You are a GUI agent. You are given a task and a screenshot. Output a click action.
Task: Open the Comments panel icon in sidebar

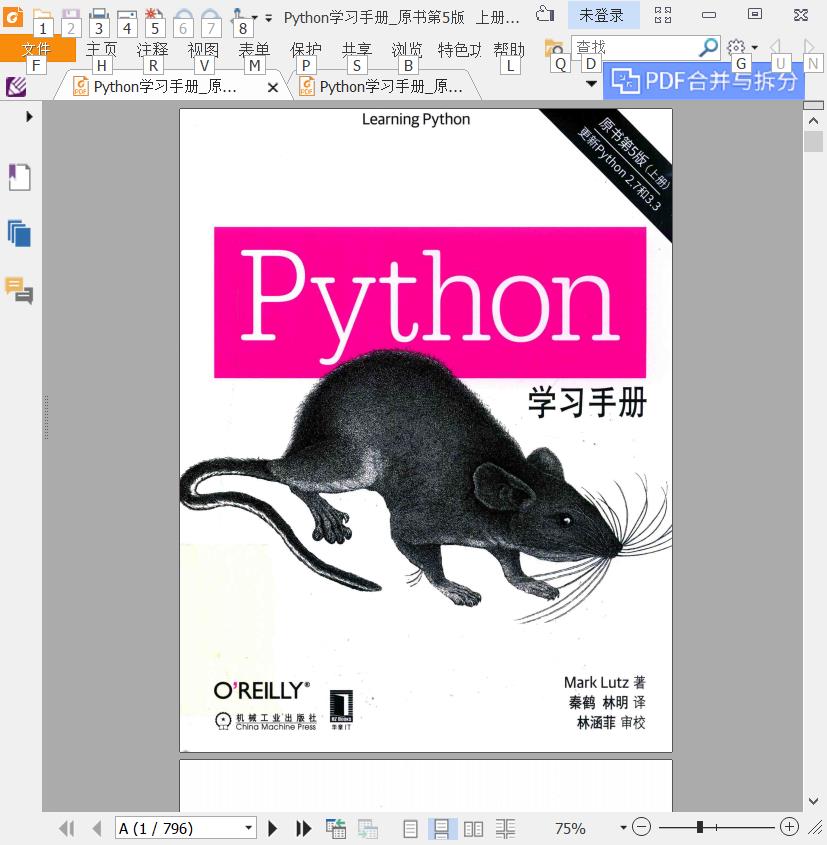pyautogui.click(x=19, y=290)
